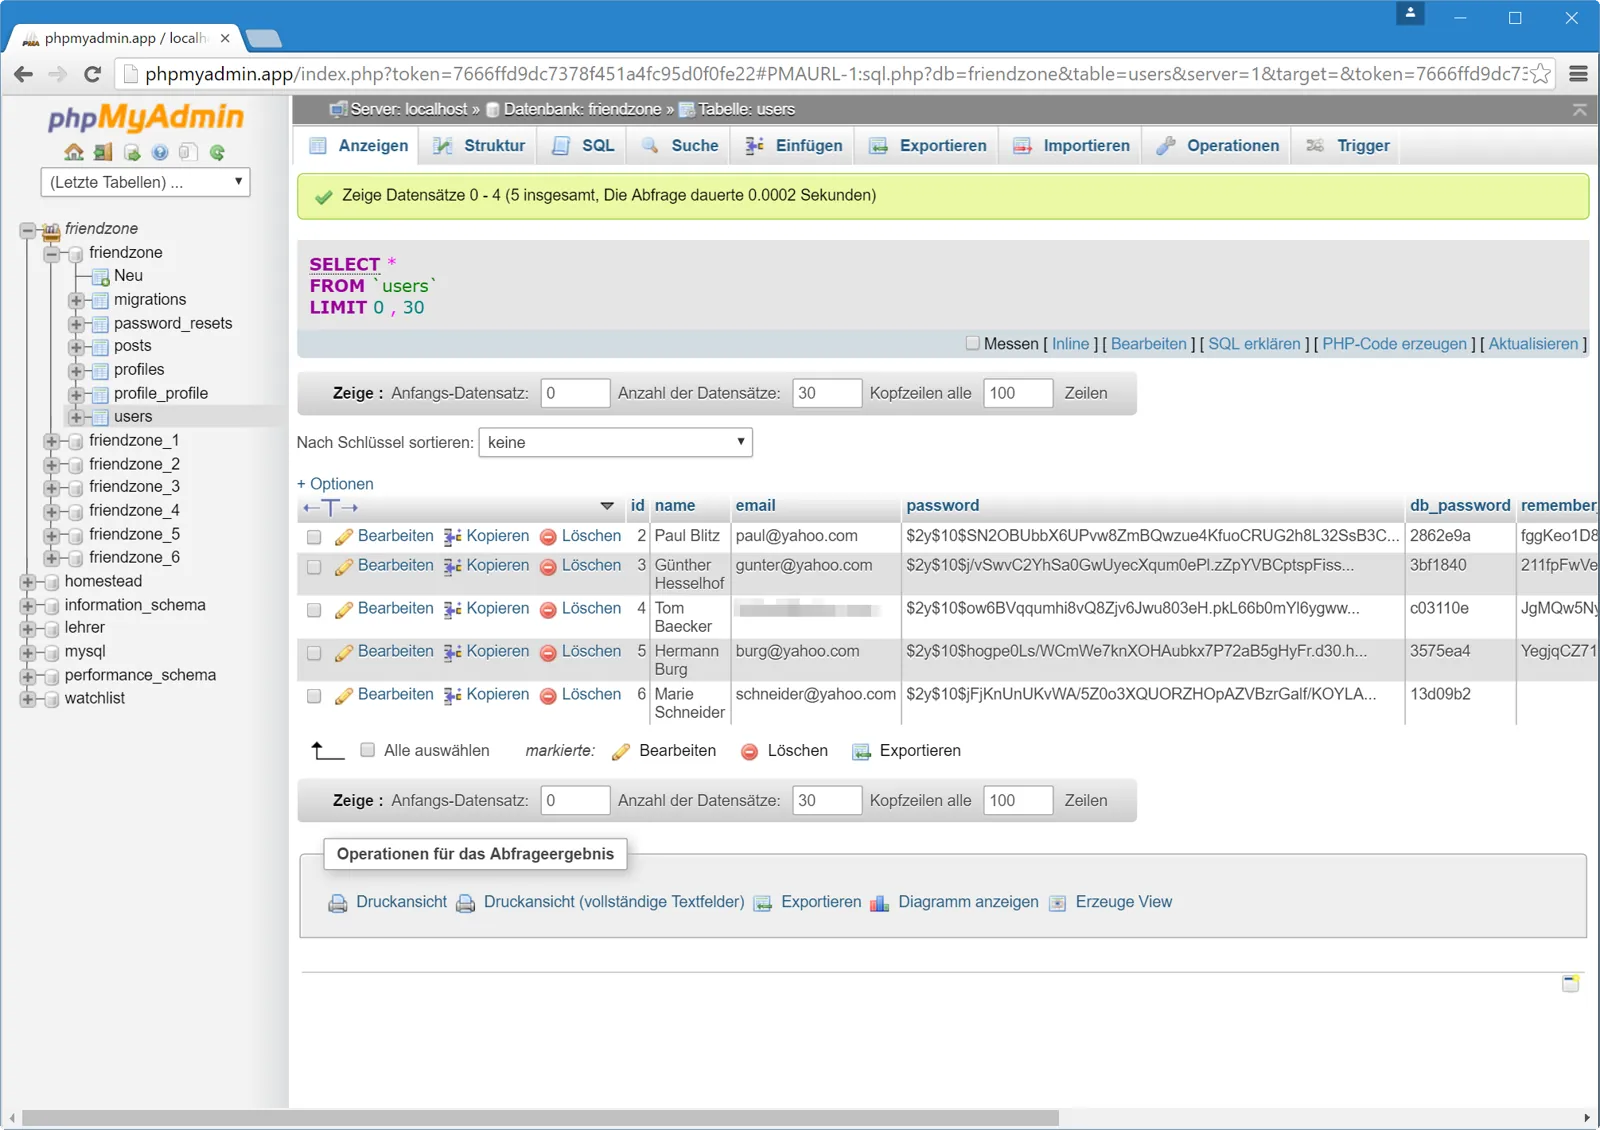The width and height of the screenshot is (1600, 1130).
Task: Click the export icon beside markierte Exportieren
Action: point(861,752)
